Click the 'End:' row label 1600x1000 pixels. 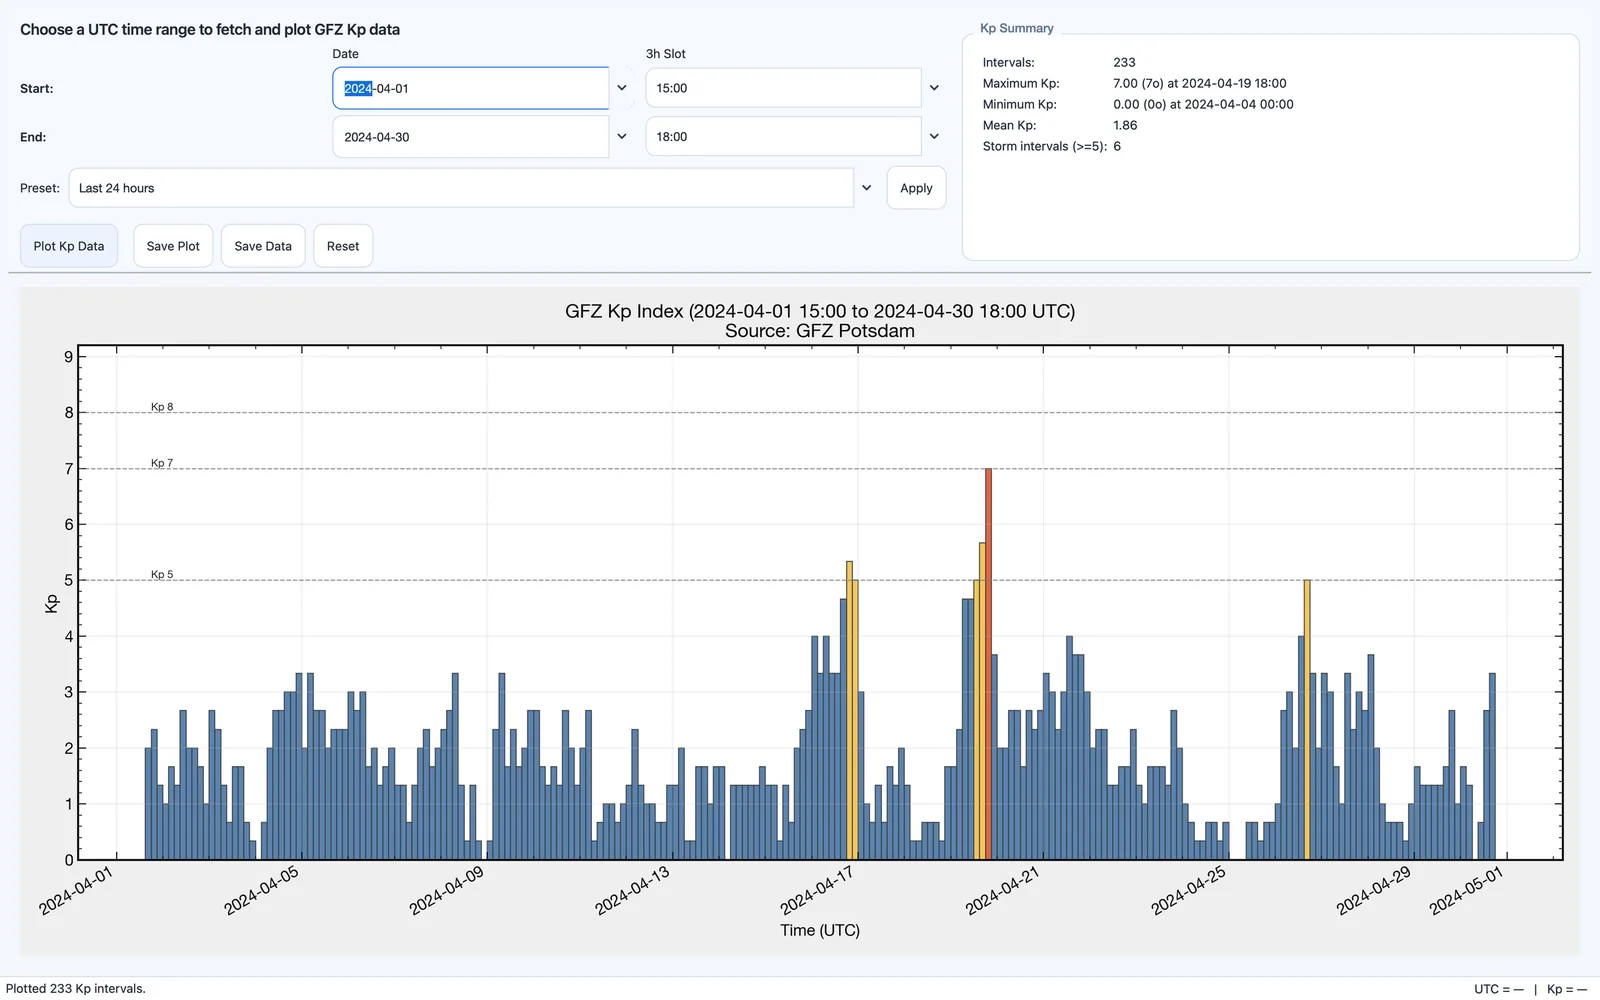click(x=33, y=137)
